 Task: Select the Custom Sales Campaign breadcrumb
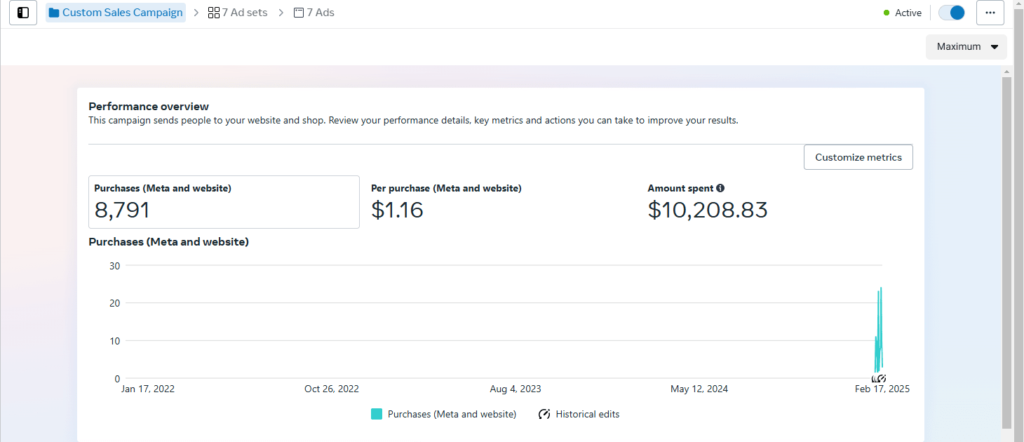122,13
